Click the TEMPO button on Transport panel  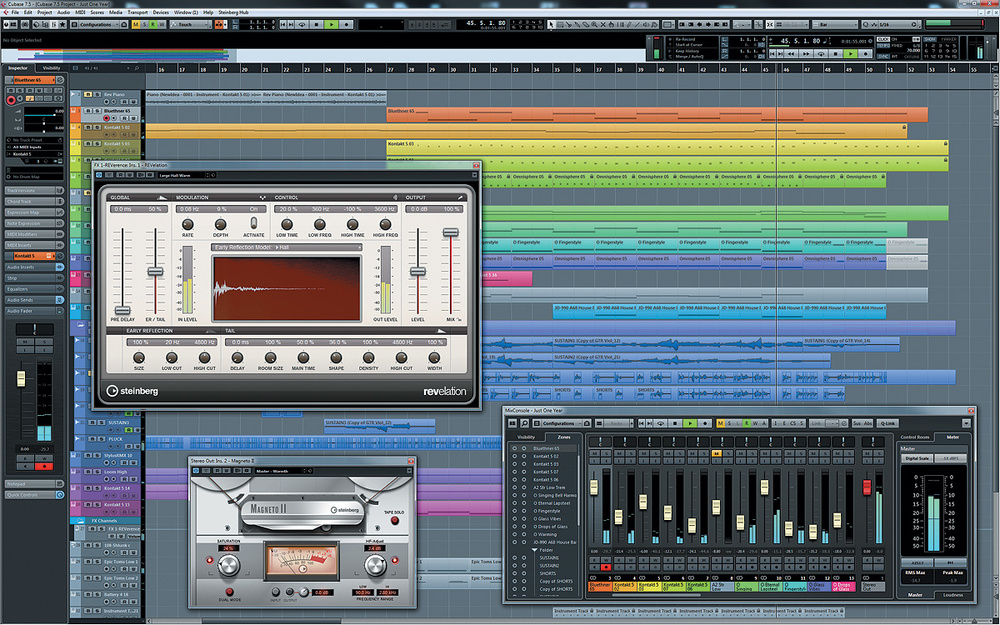click(883, 45)
